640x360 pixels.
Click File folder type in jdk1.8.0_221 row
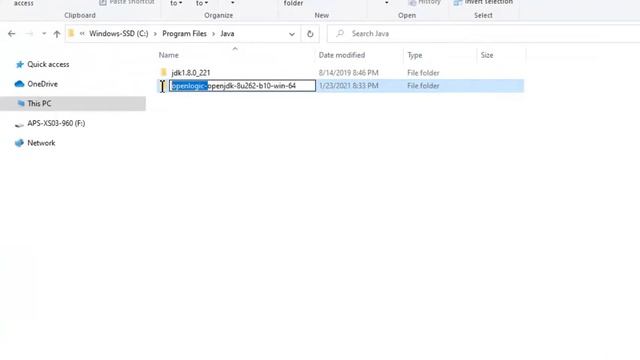[423, 73]
